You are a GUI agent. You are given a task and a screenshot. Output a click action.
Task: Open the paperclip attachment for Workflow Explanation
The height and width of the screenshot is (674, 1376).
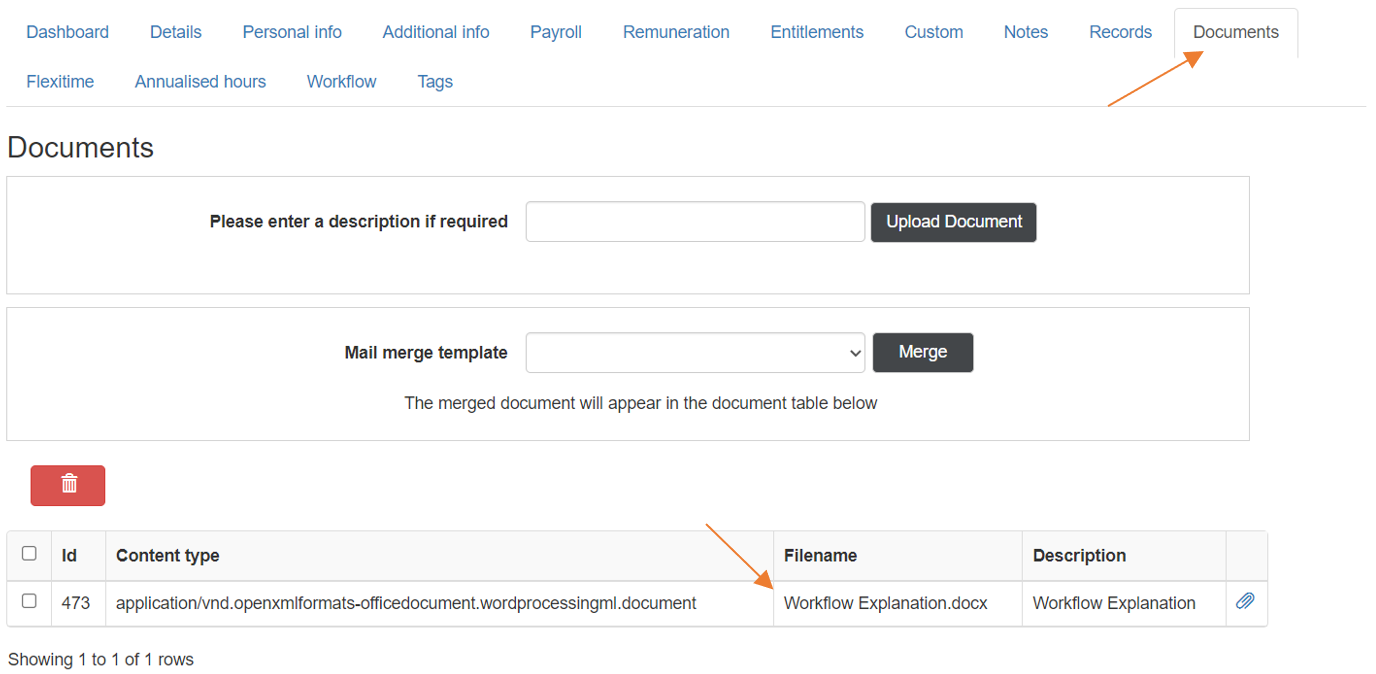coord(1245,602)
